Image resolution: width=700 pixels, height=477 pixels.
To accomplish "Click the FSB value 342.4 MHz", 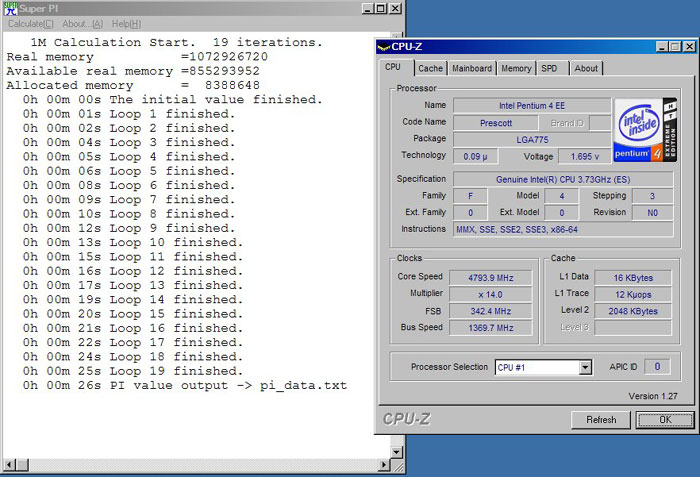I will click(491, 311).
